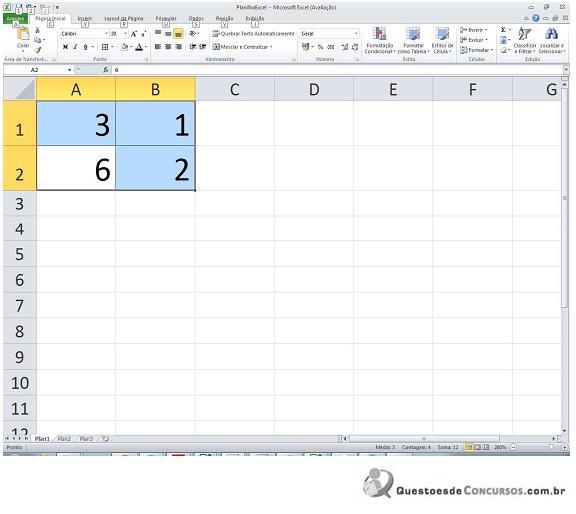Open the Calibri font name dropdown
This screenshot has width=576, height=514.
point(107,34)
